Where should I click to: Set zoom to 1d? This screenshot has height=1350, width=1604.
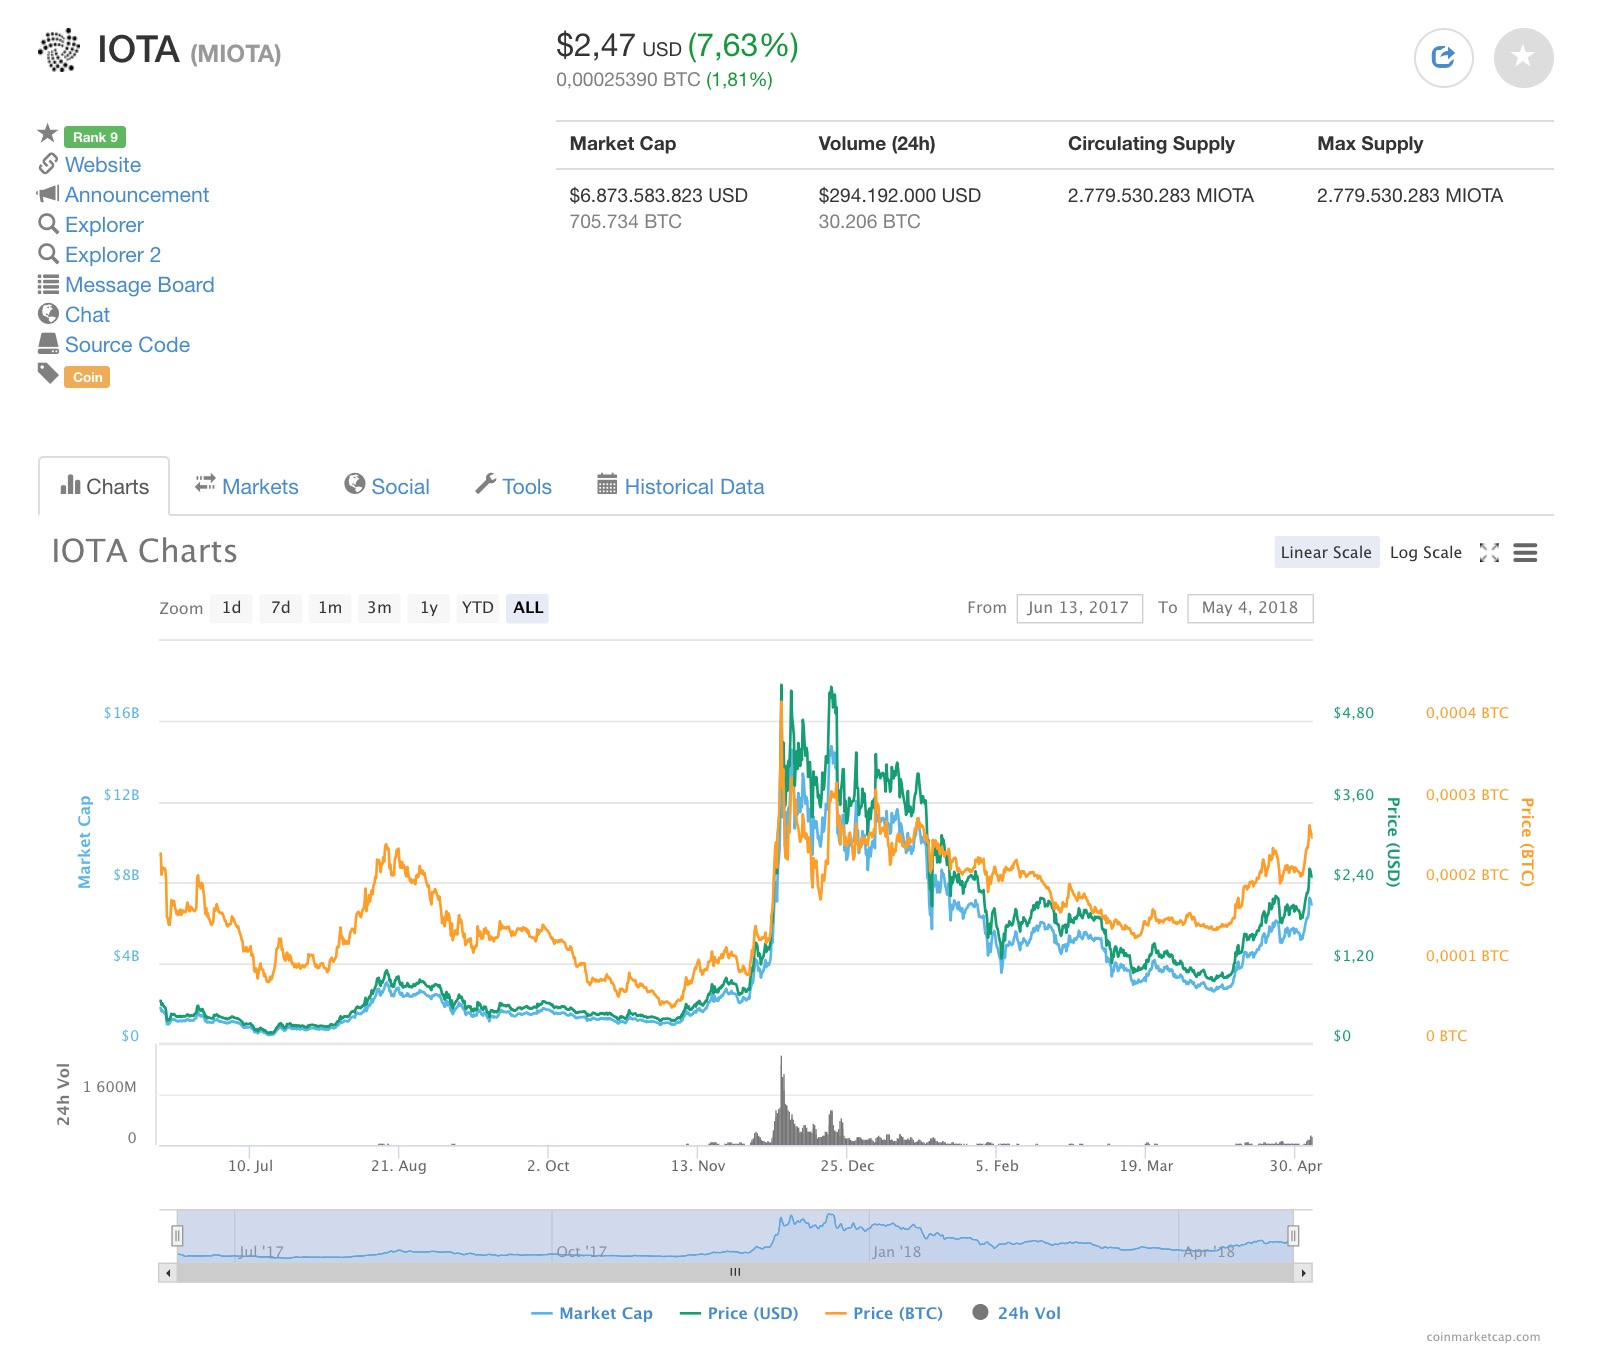(231, 608)
